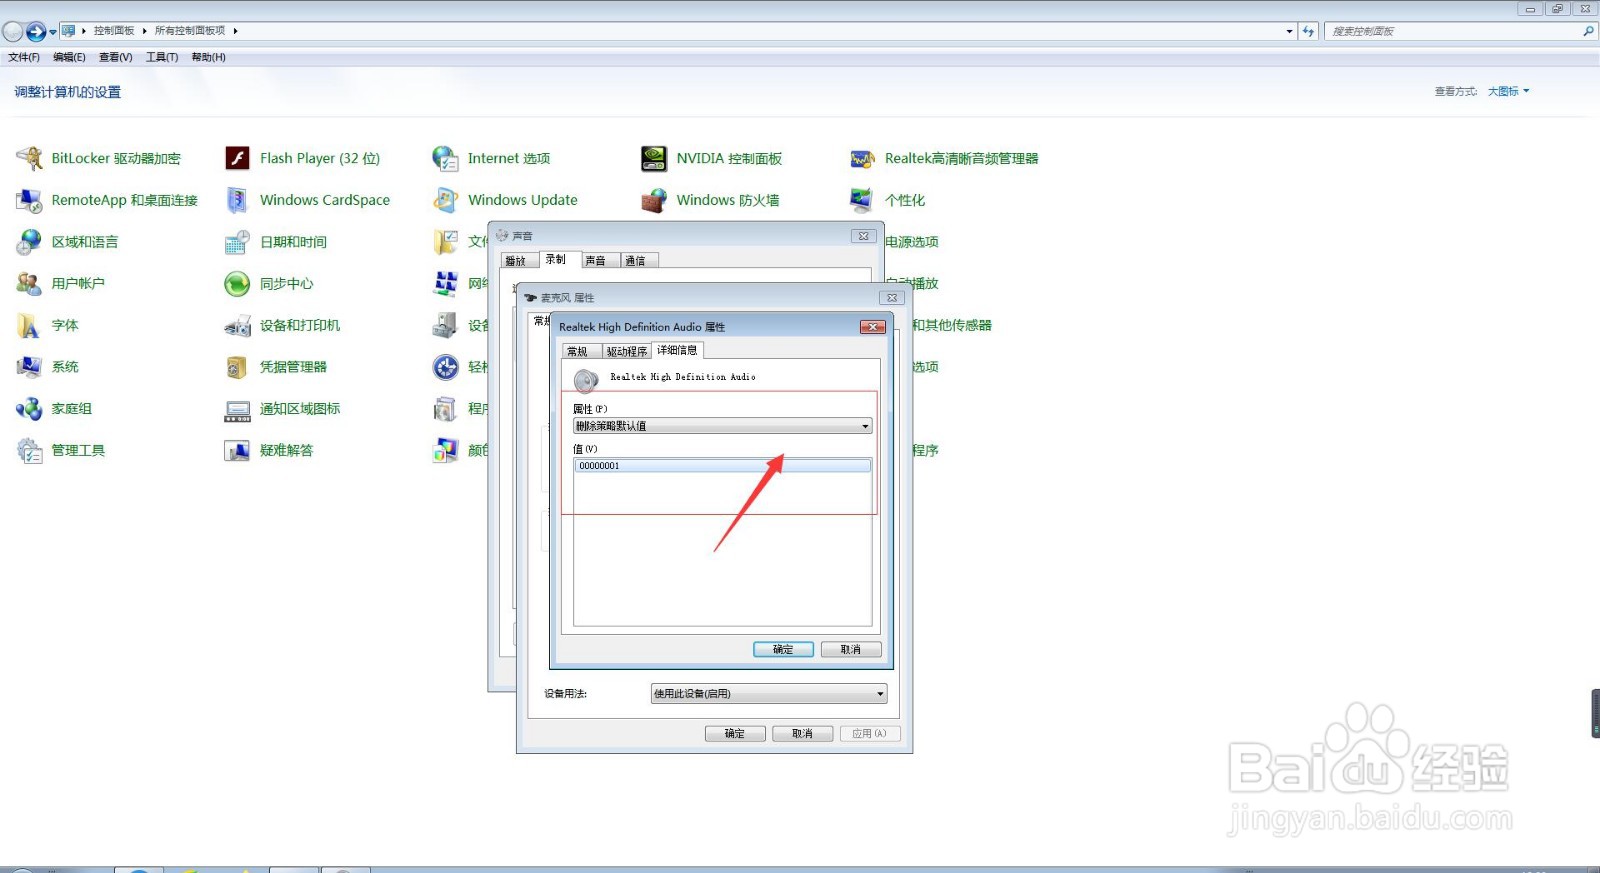Open the 通知区域图标 icon

point(237,409)
